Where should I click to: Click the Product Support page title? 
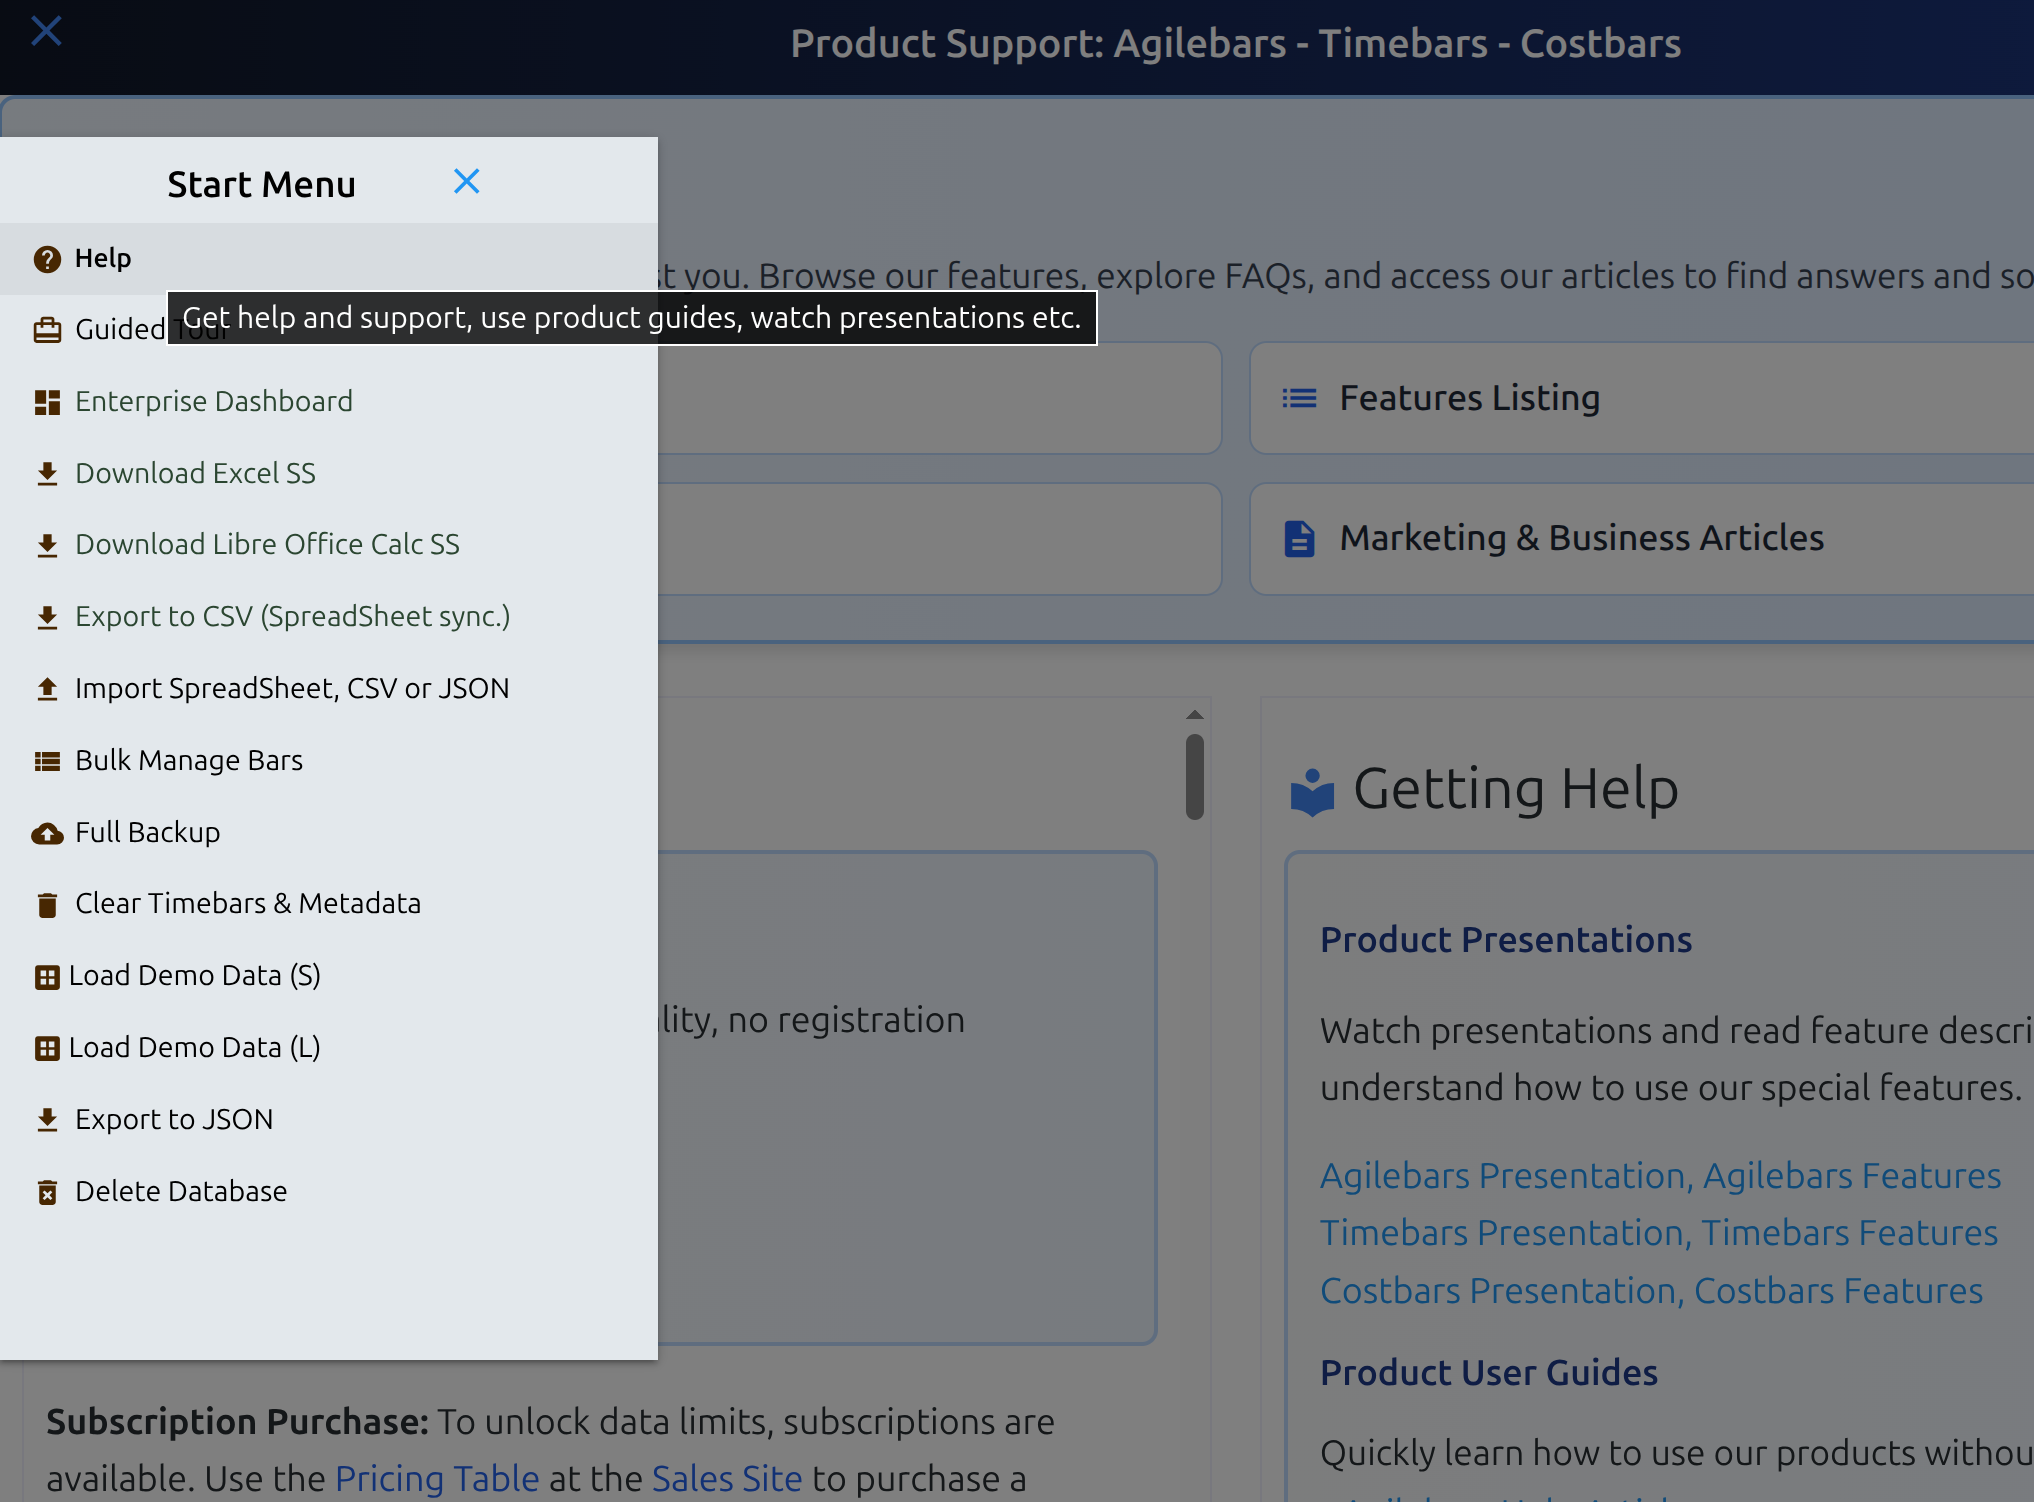pyautogui.click(x=1236, y=44)
